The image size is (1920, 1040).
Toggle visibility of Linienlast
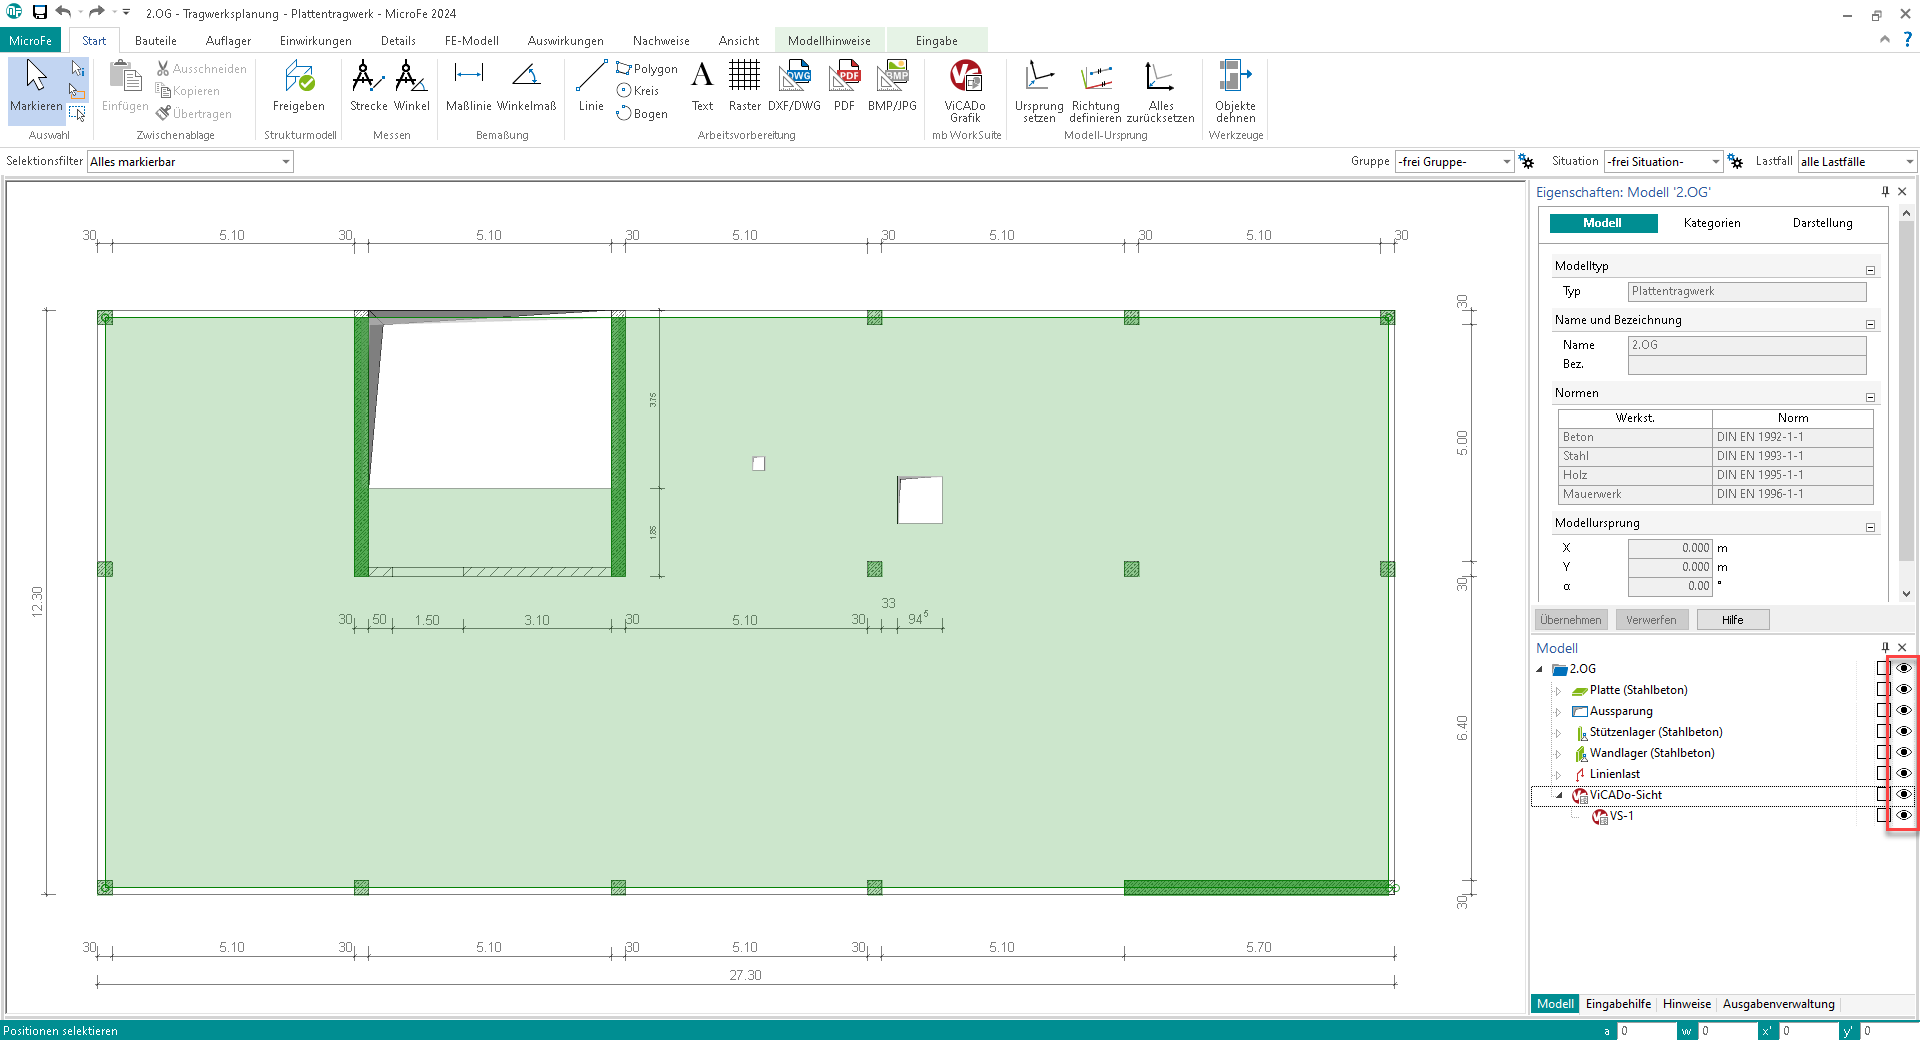pos(1904,774)
